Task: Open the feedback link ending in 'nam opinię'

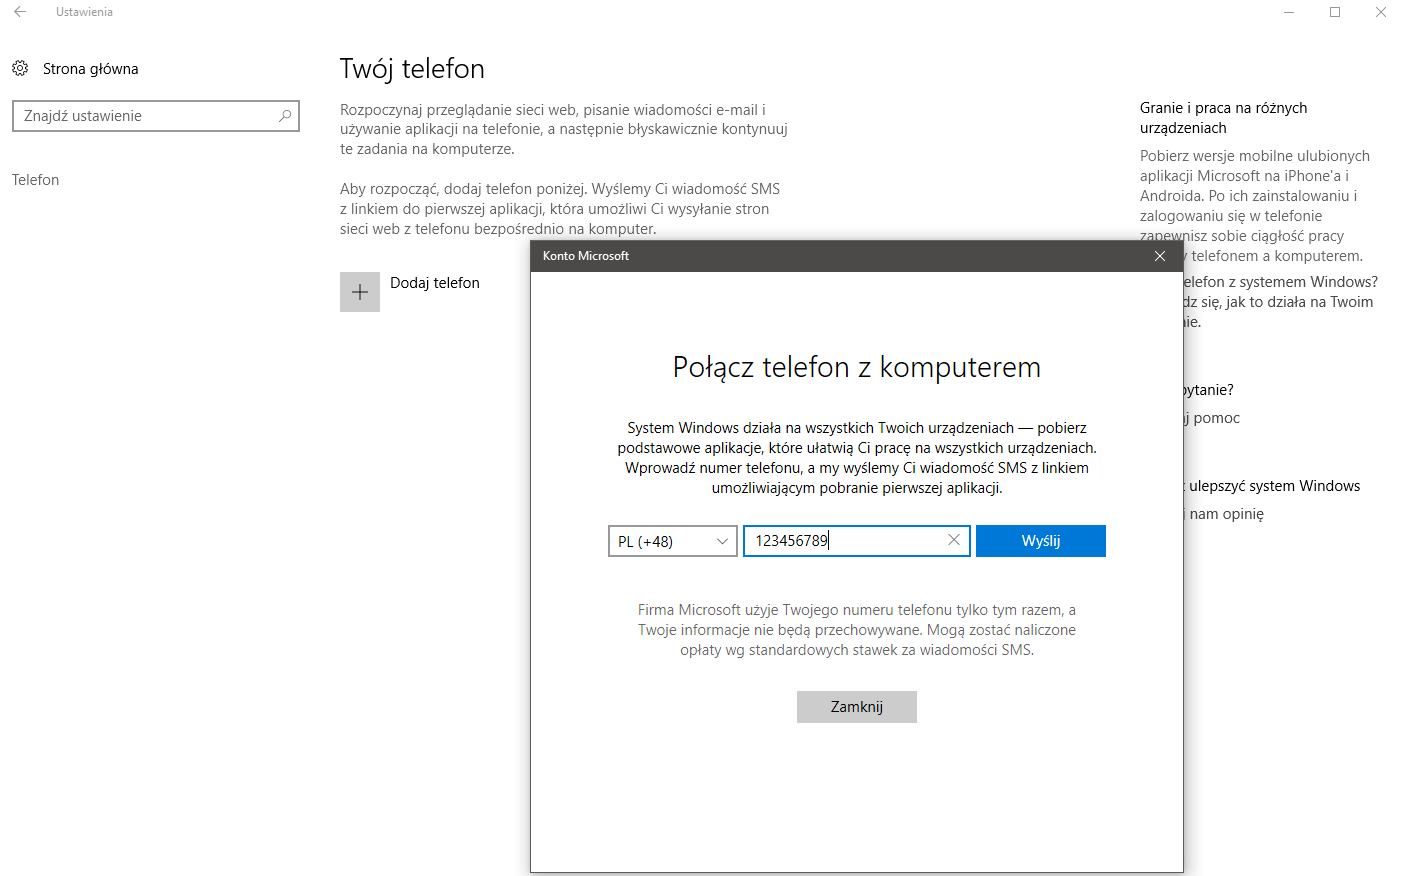Action: 1224,514
